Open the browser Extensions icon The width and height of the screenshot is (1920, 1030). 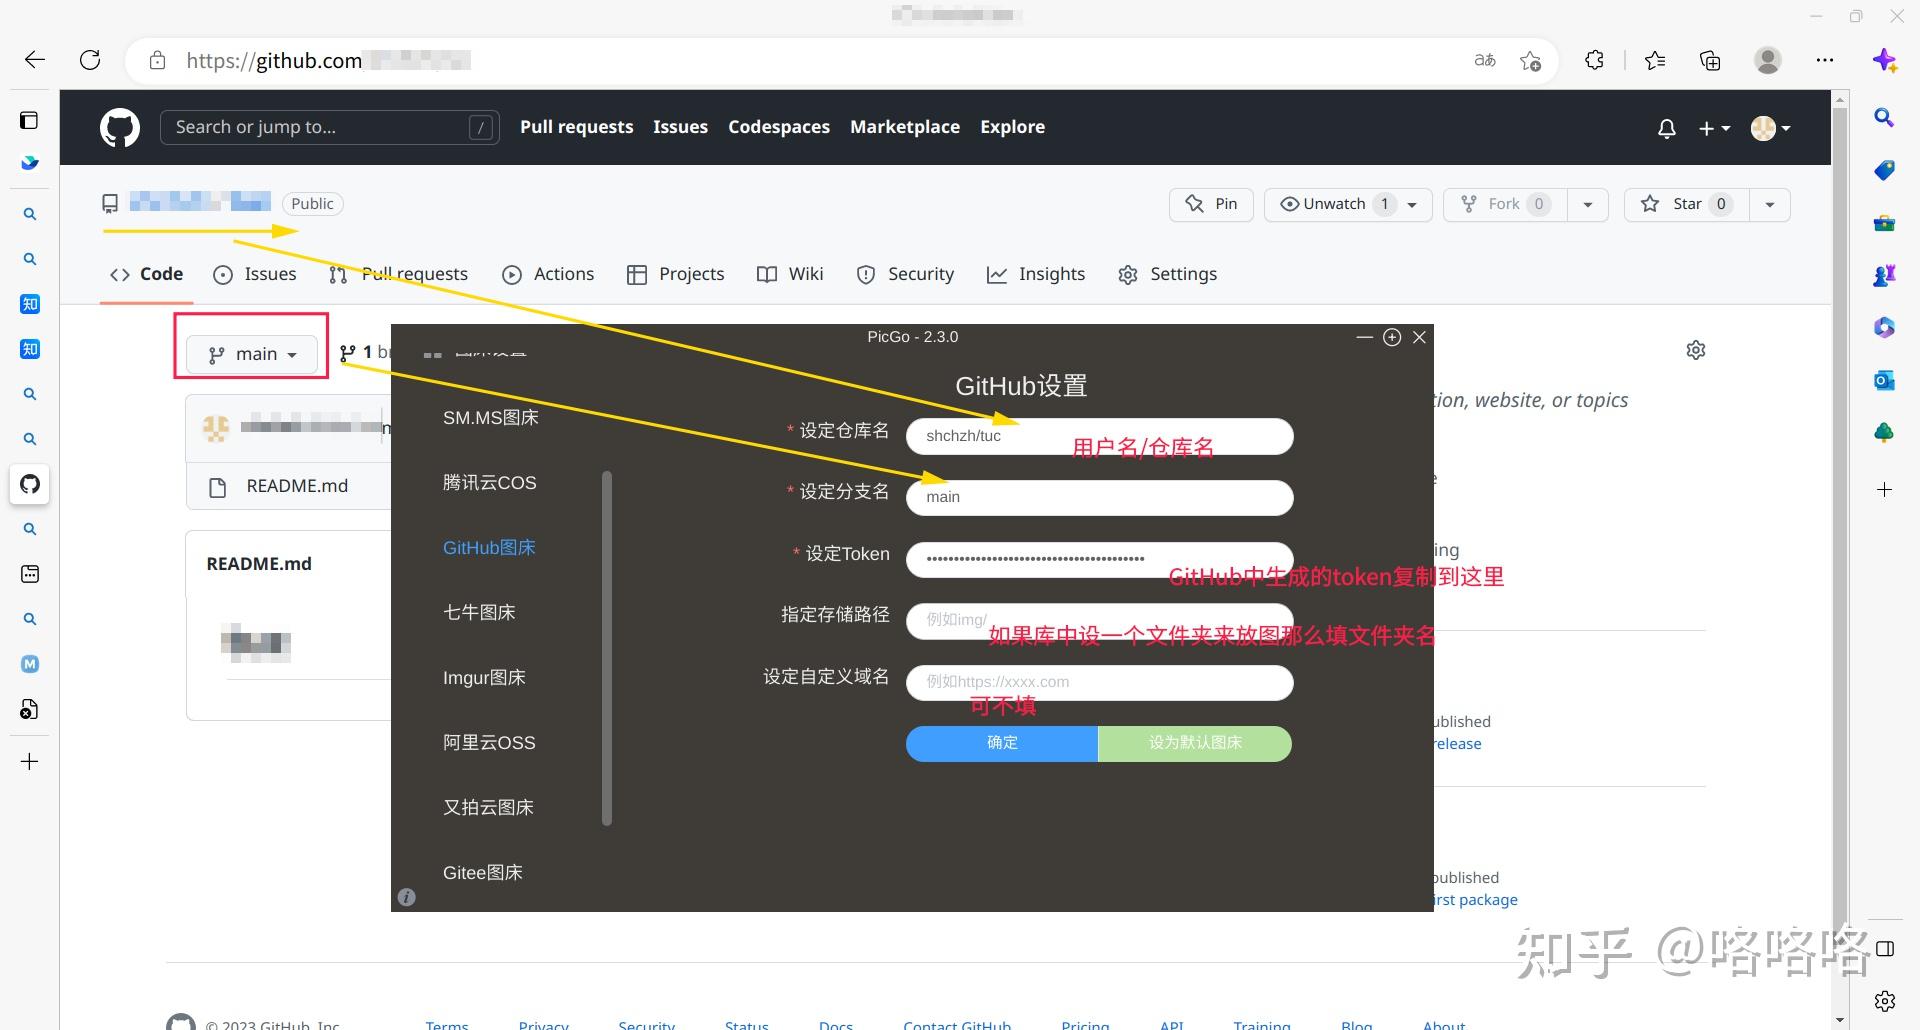1594,60
